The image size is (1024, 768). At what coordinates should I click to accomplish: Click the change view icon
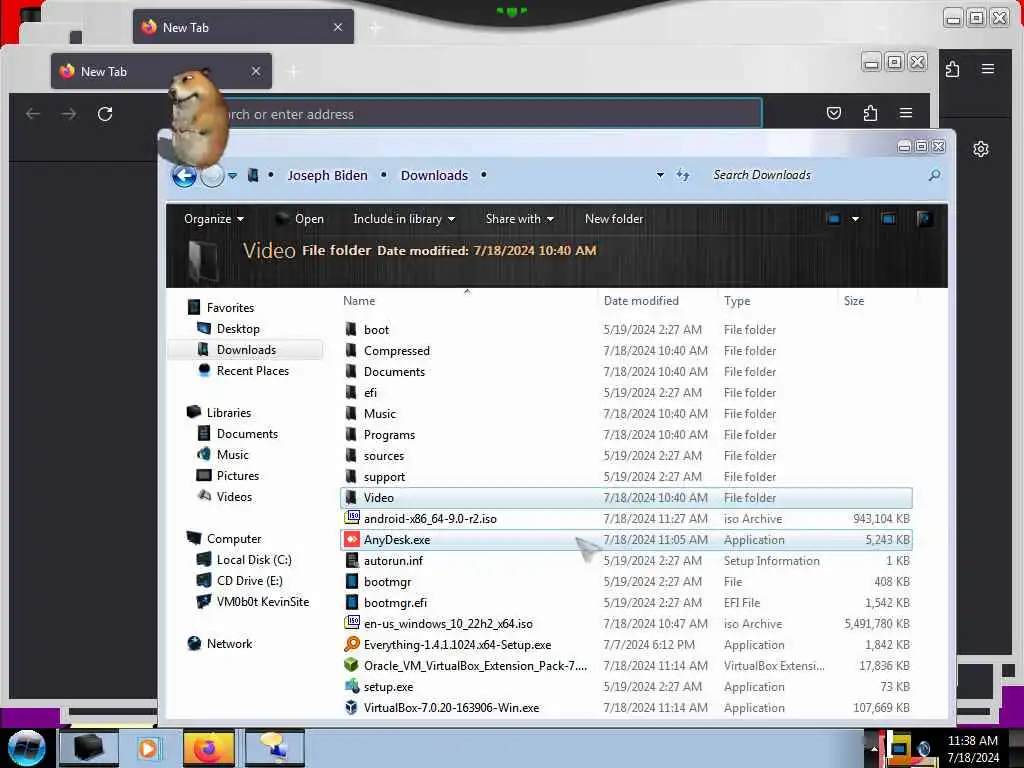[833, 219]
